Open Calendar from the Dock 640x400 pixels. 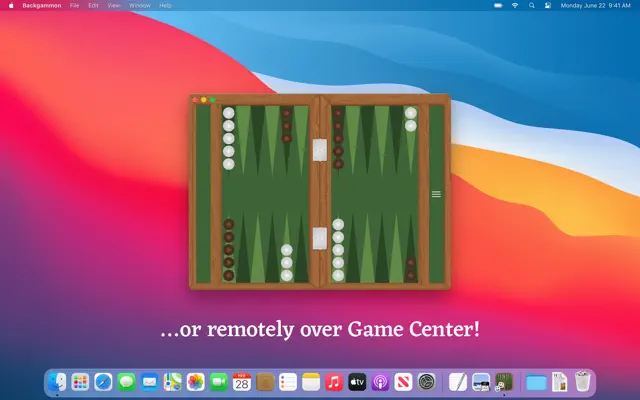tap(242, 382)
